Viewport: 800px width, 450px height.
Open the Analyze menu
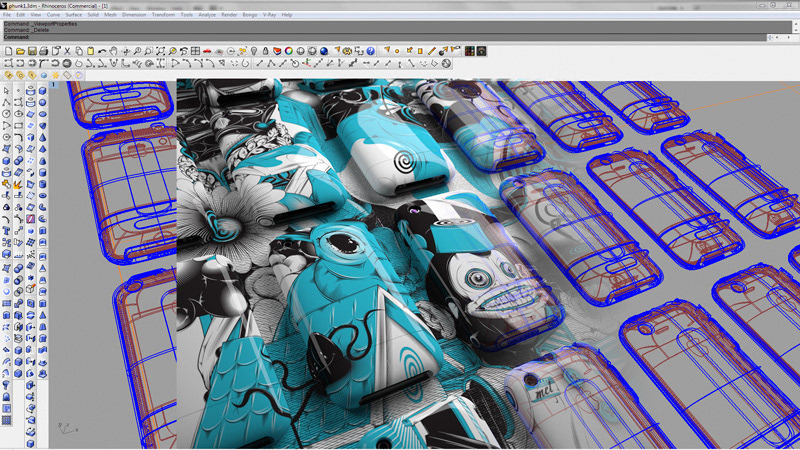[x=207, y=15]
